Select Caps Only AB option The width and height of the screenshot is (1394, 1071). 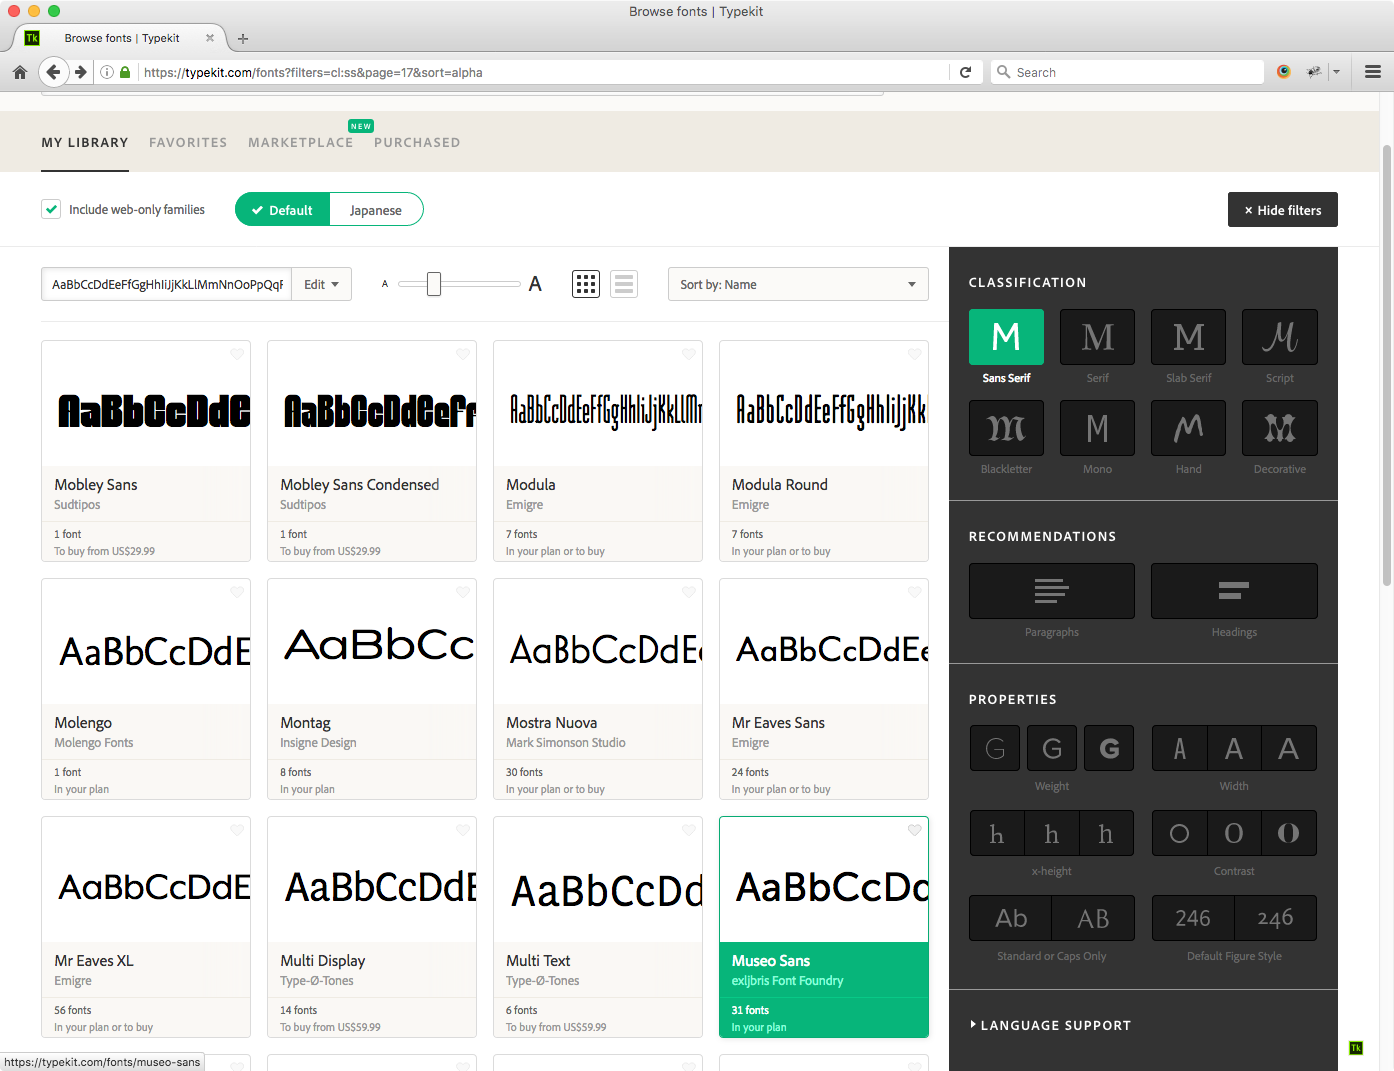1093,918
